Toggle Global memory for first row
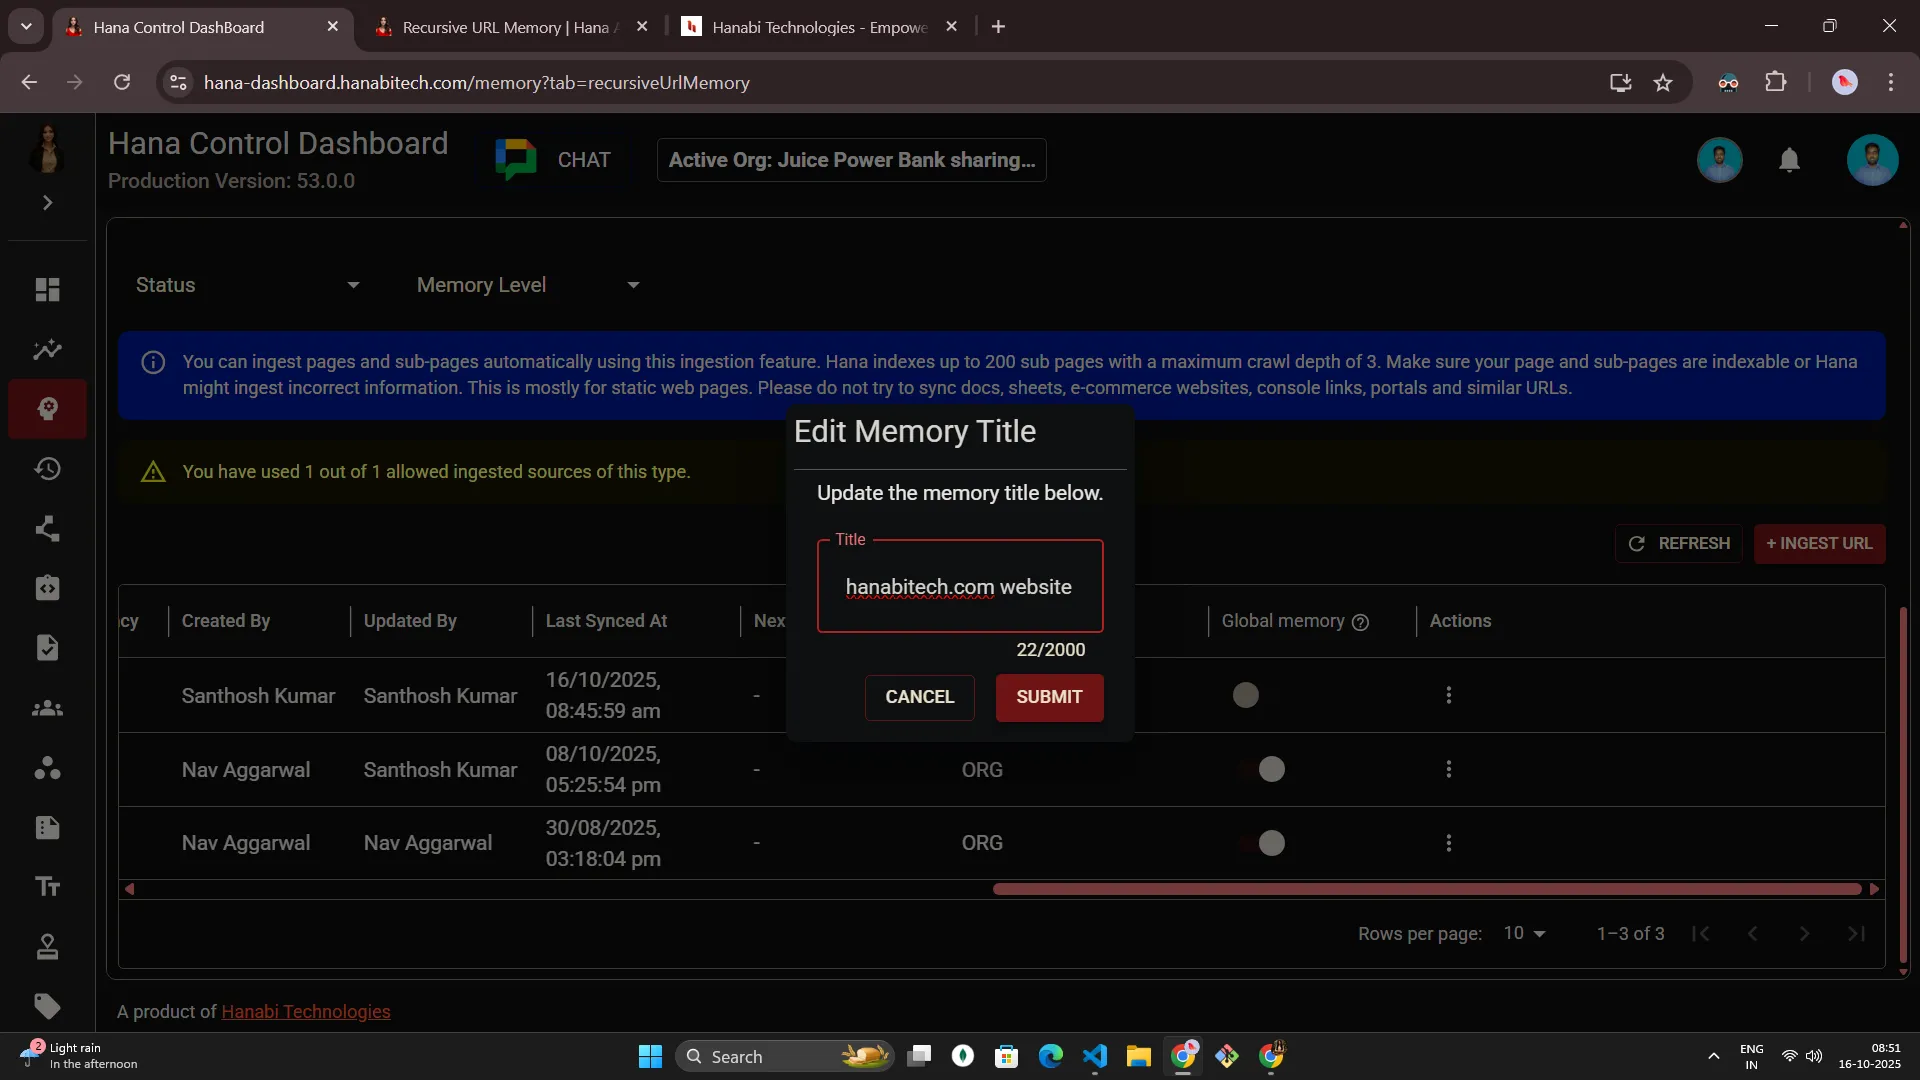 pyautogui.click(x=1246, y=695)
